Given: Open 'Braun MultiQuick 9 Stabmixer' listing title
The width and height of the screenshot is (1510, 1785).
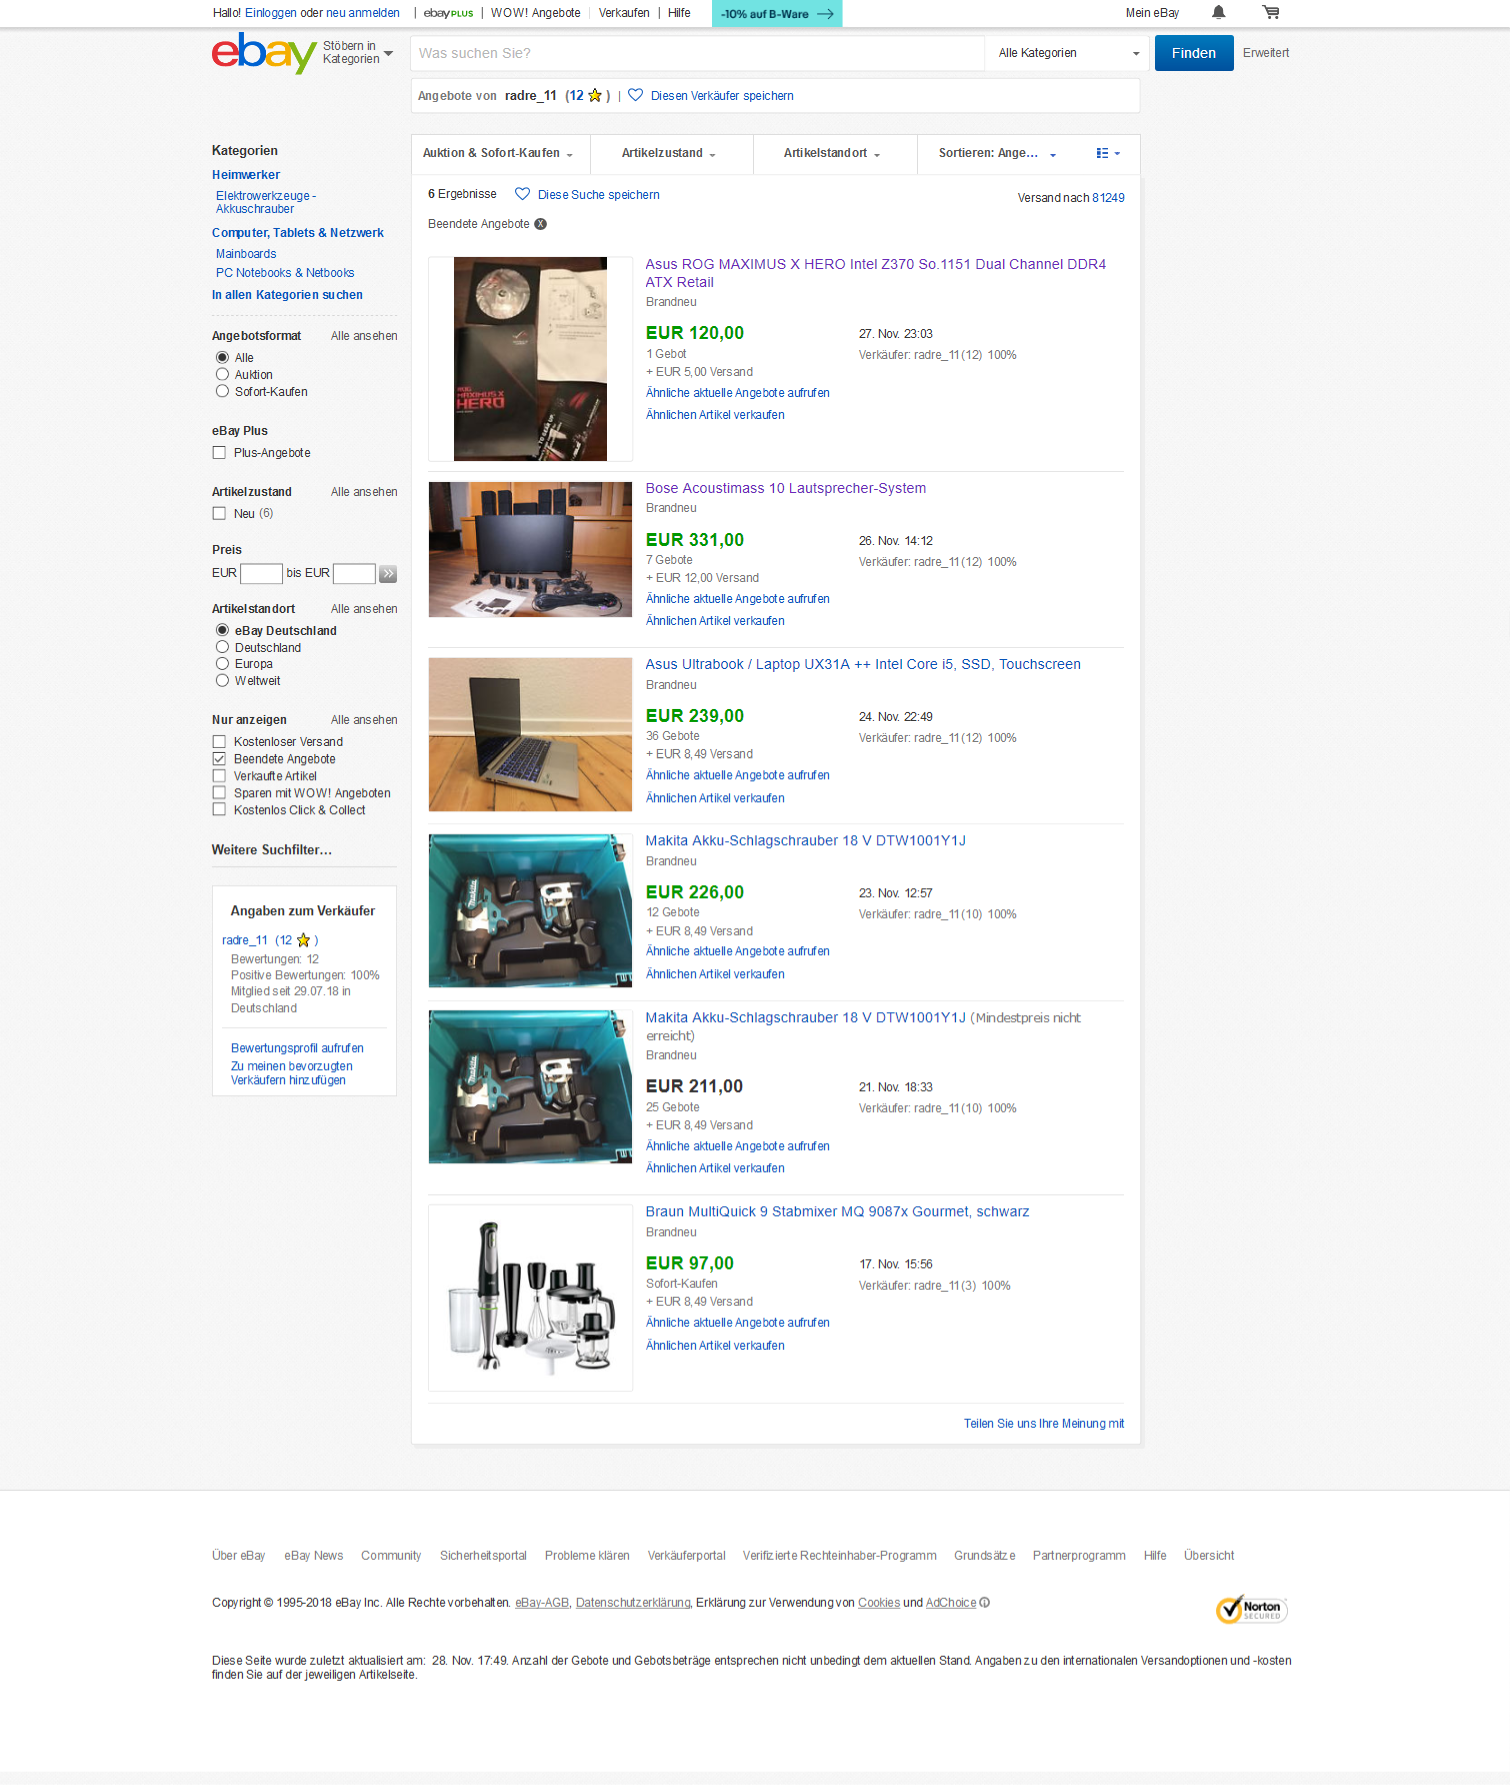Looking at the screenshot, I should pos(837,1211).
